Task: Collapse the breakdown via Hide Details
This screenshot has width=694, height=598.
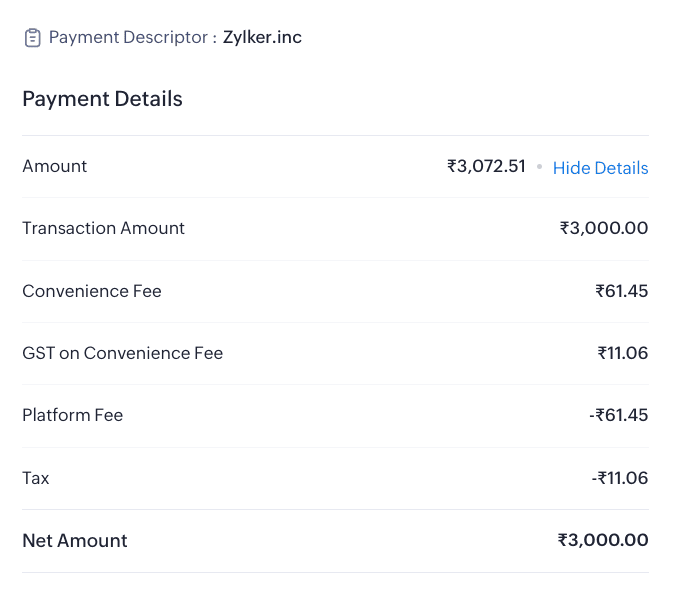Action: pyautogui.click(x=600, y=168)
